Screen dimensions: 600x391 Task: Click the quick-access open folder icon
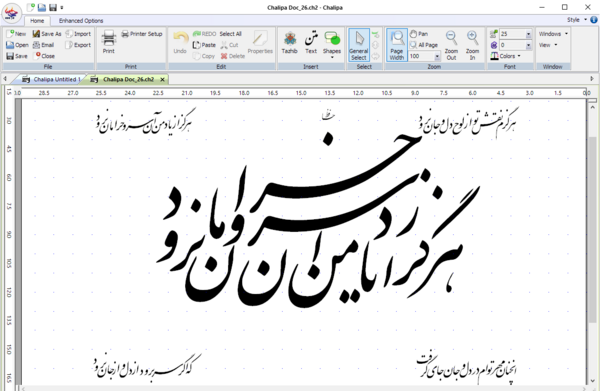[x=42, y=7]
